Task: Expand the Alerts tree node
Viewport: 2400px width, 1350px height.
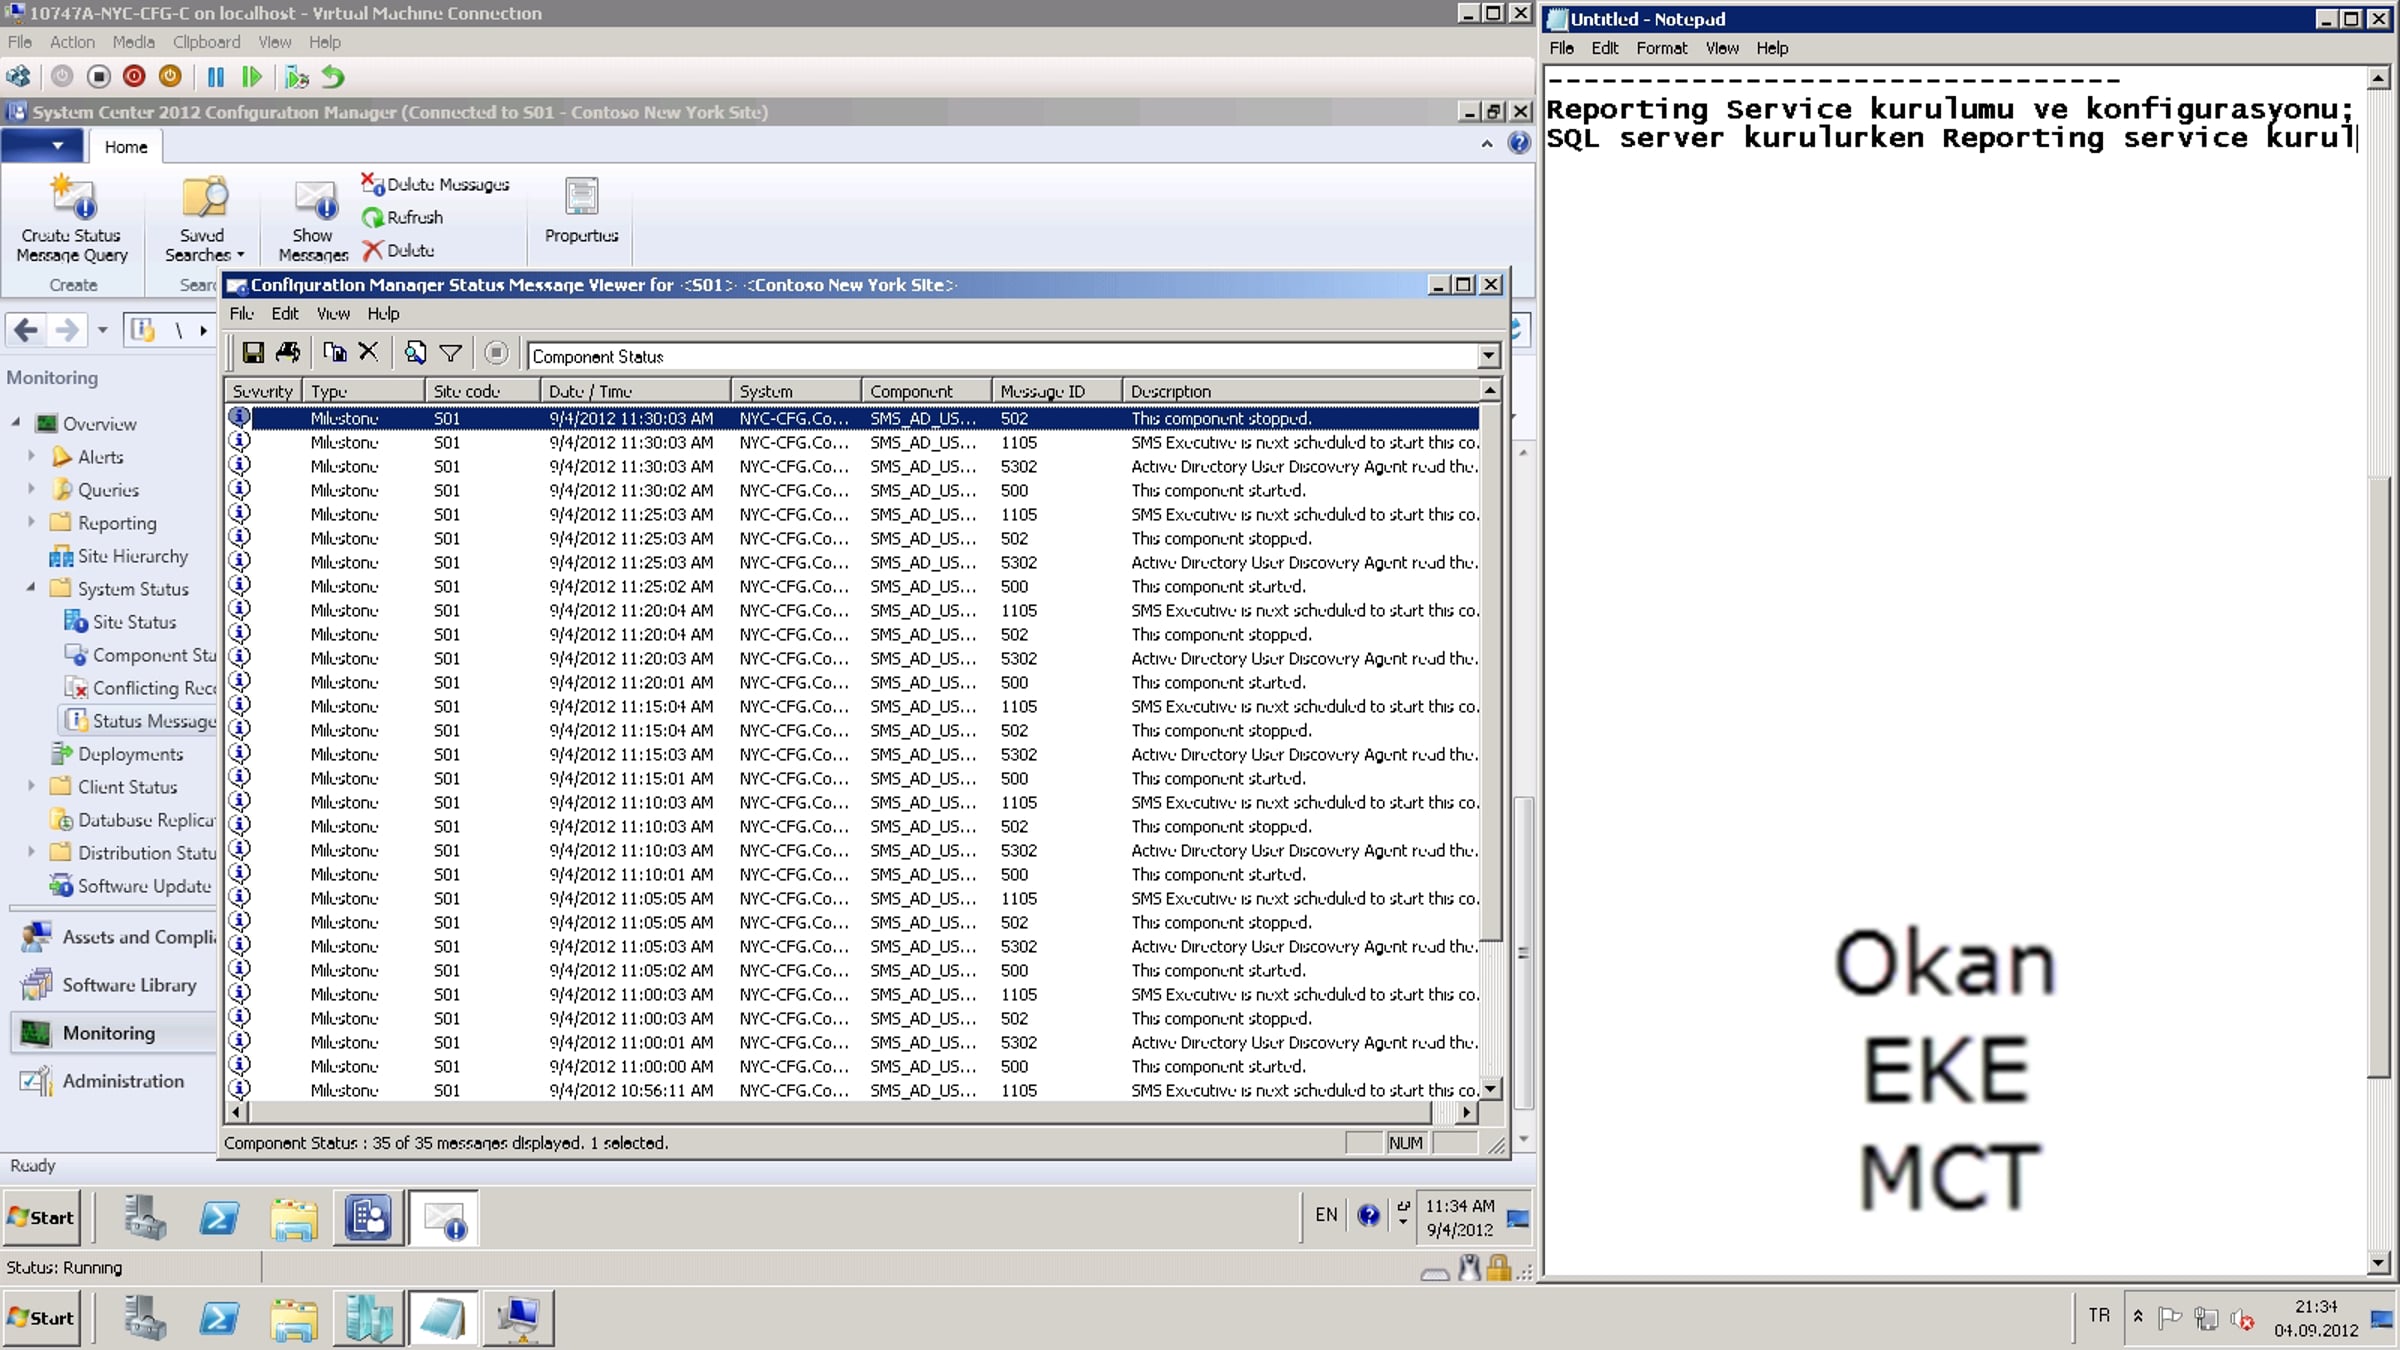Action: [x=31, y=456]
